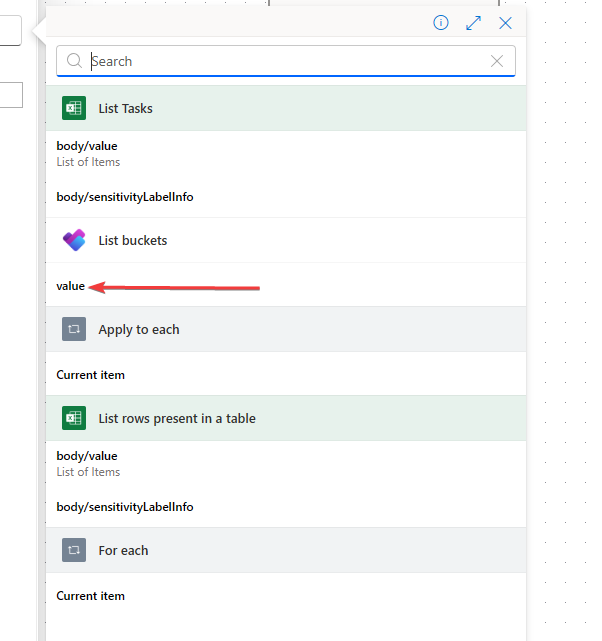Insert body/value from List rows present in a table
This screenshot has height=641, width=602.
click(87, 456)
